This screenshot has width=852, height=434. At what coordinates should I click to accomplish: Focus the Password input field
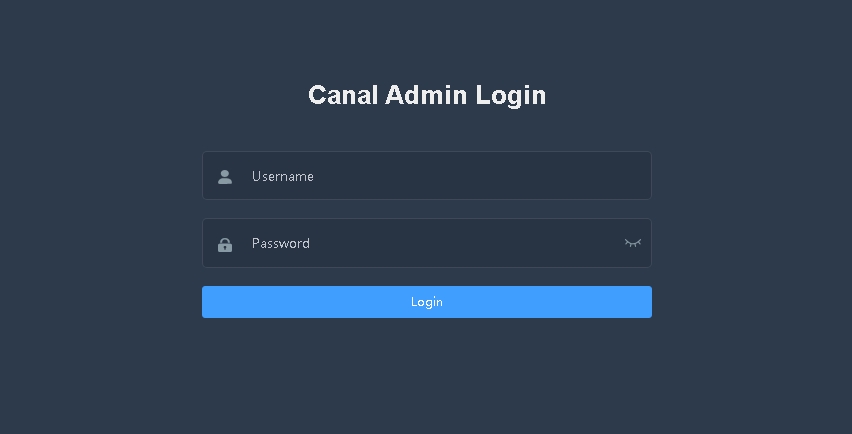(427, 243)
